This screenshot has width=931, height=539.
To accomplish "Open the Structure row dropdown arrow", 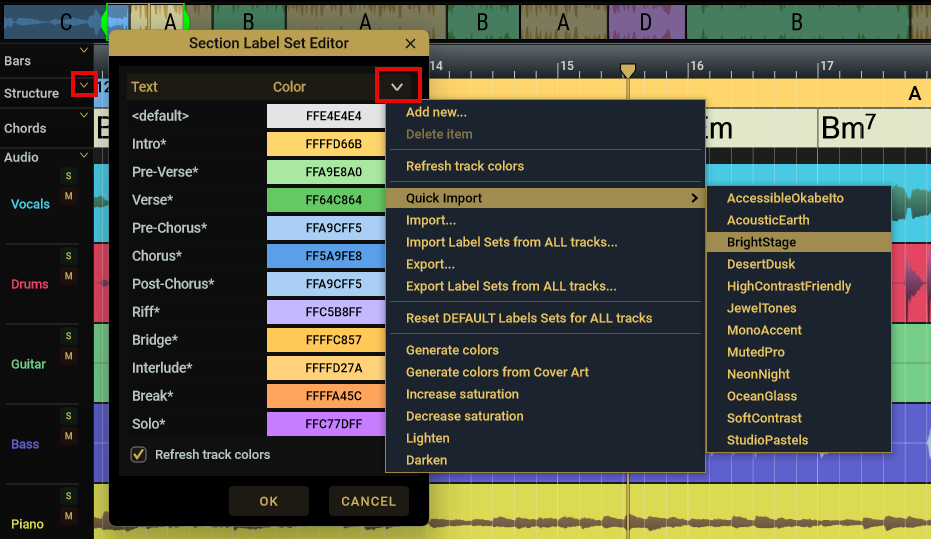I will 84,85.
